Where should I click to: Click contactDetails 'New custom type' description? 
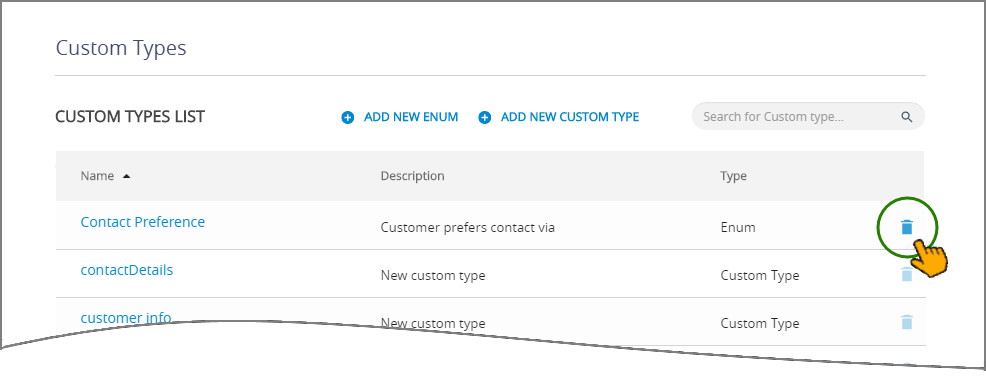pyautogui.click(x=433, y=275)
